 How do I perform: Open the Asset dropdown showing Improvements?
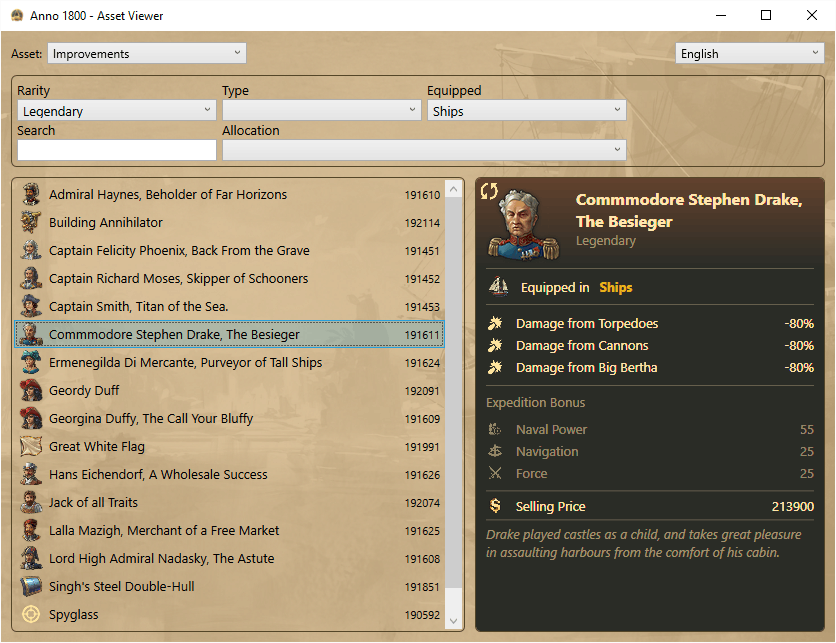click(x=147, y=53)
